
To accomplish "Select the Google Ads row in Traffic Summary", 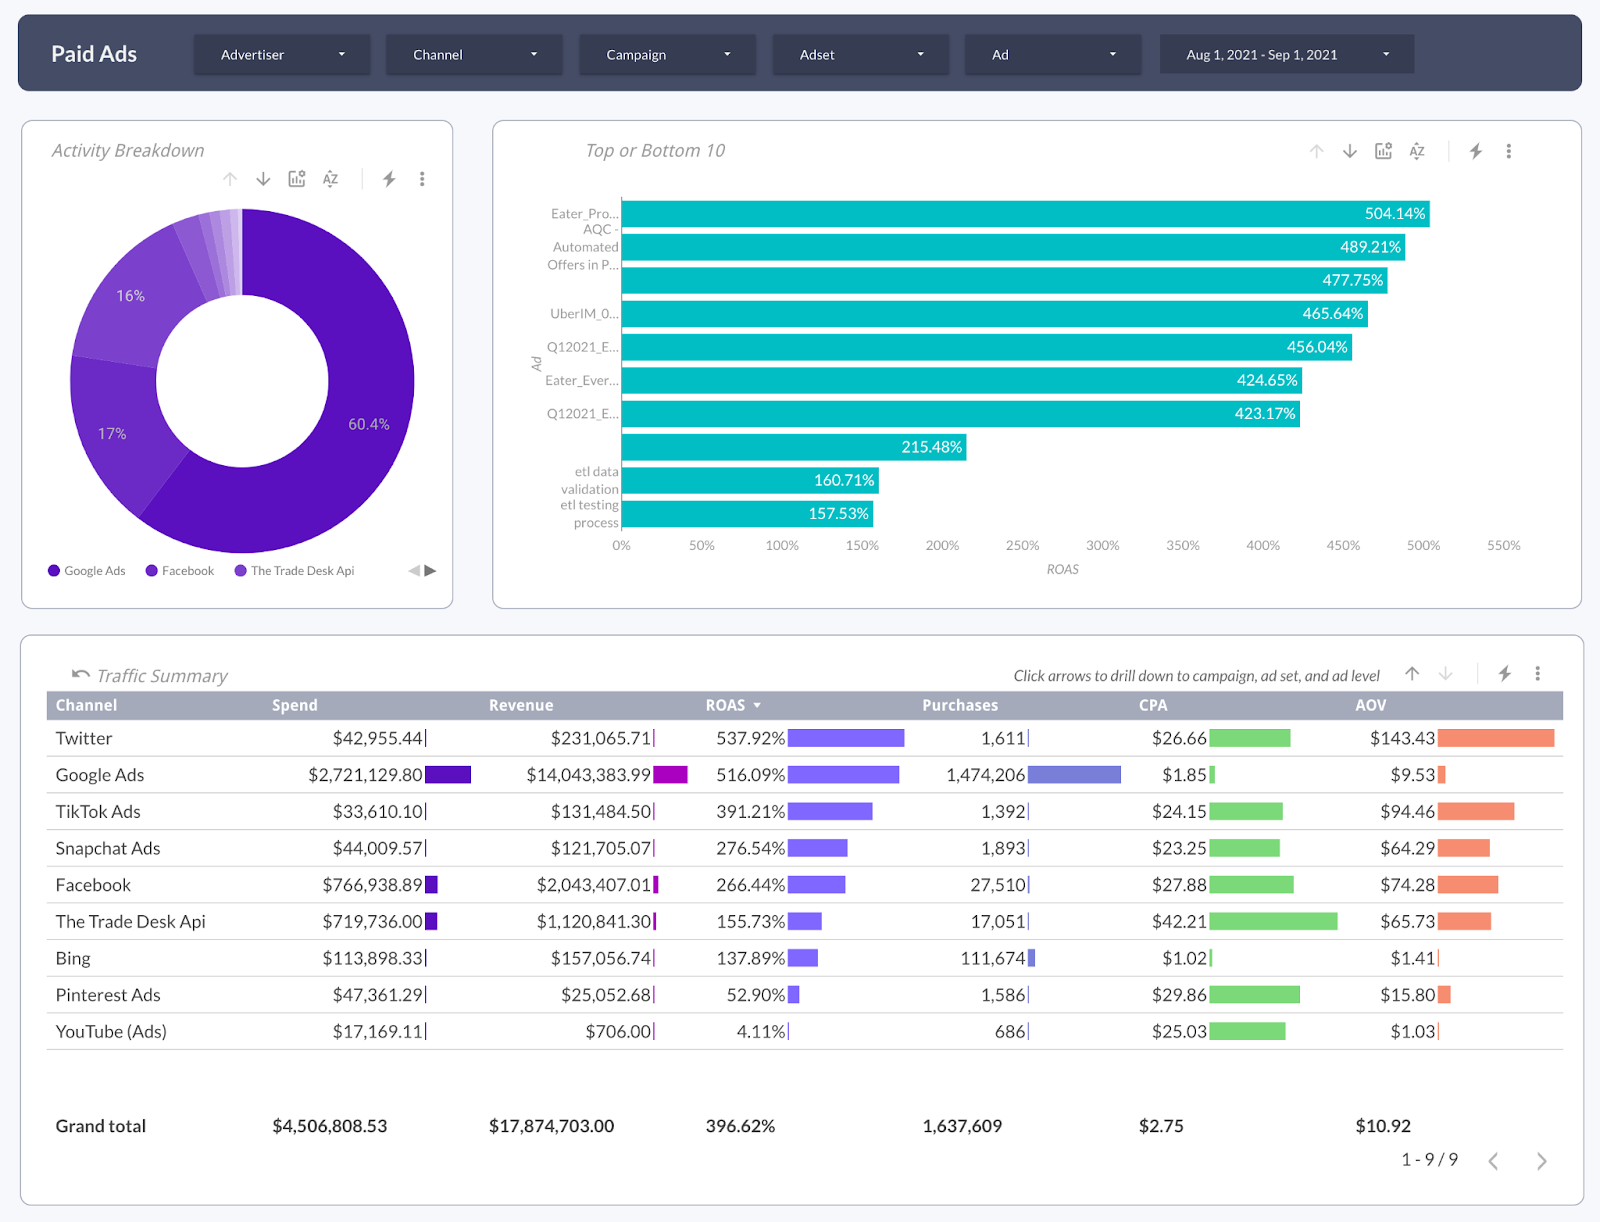I will [99, 774].
